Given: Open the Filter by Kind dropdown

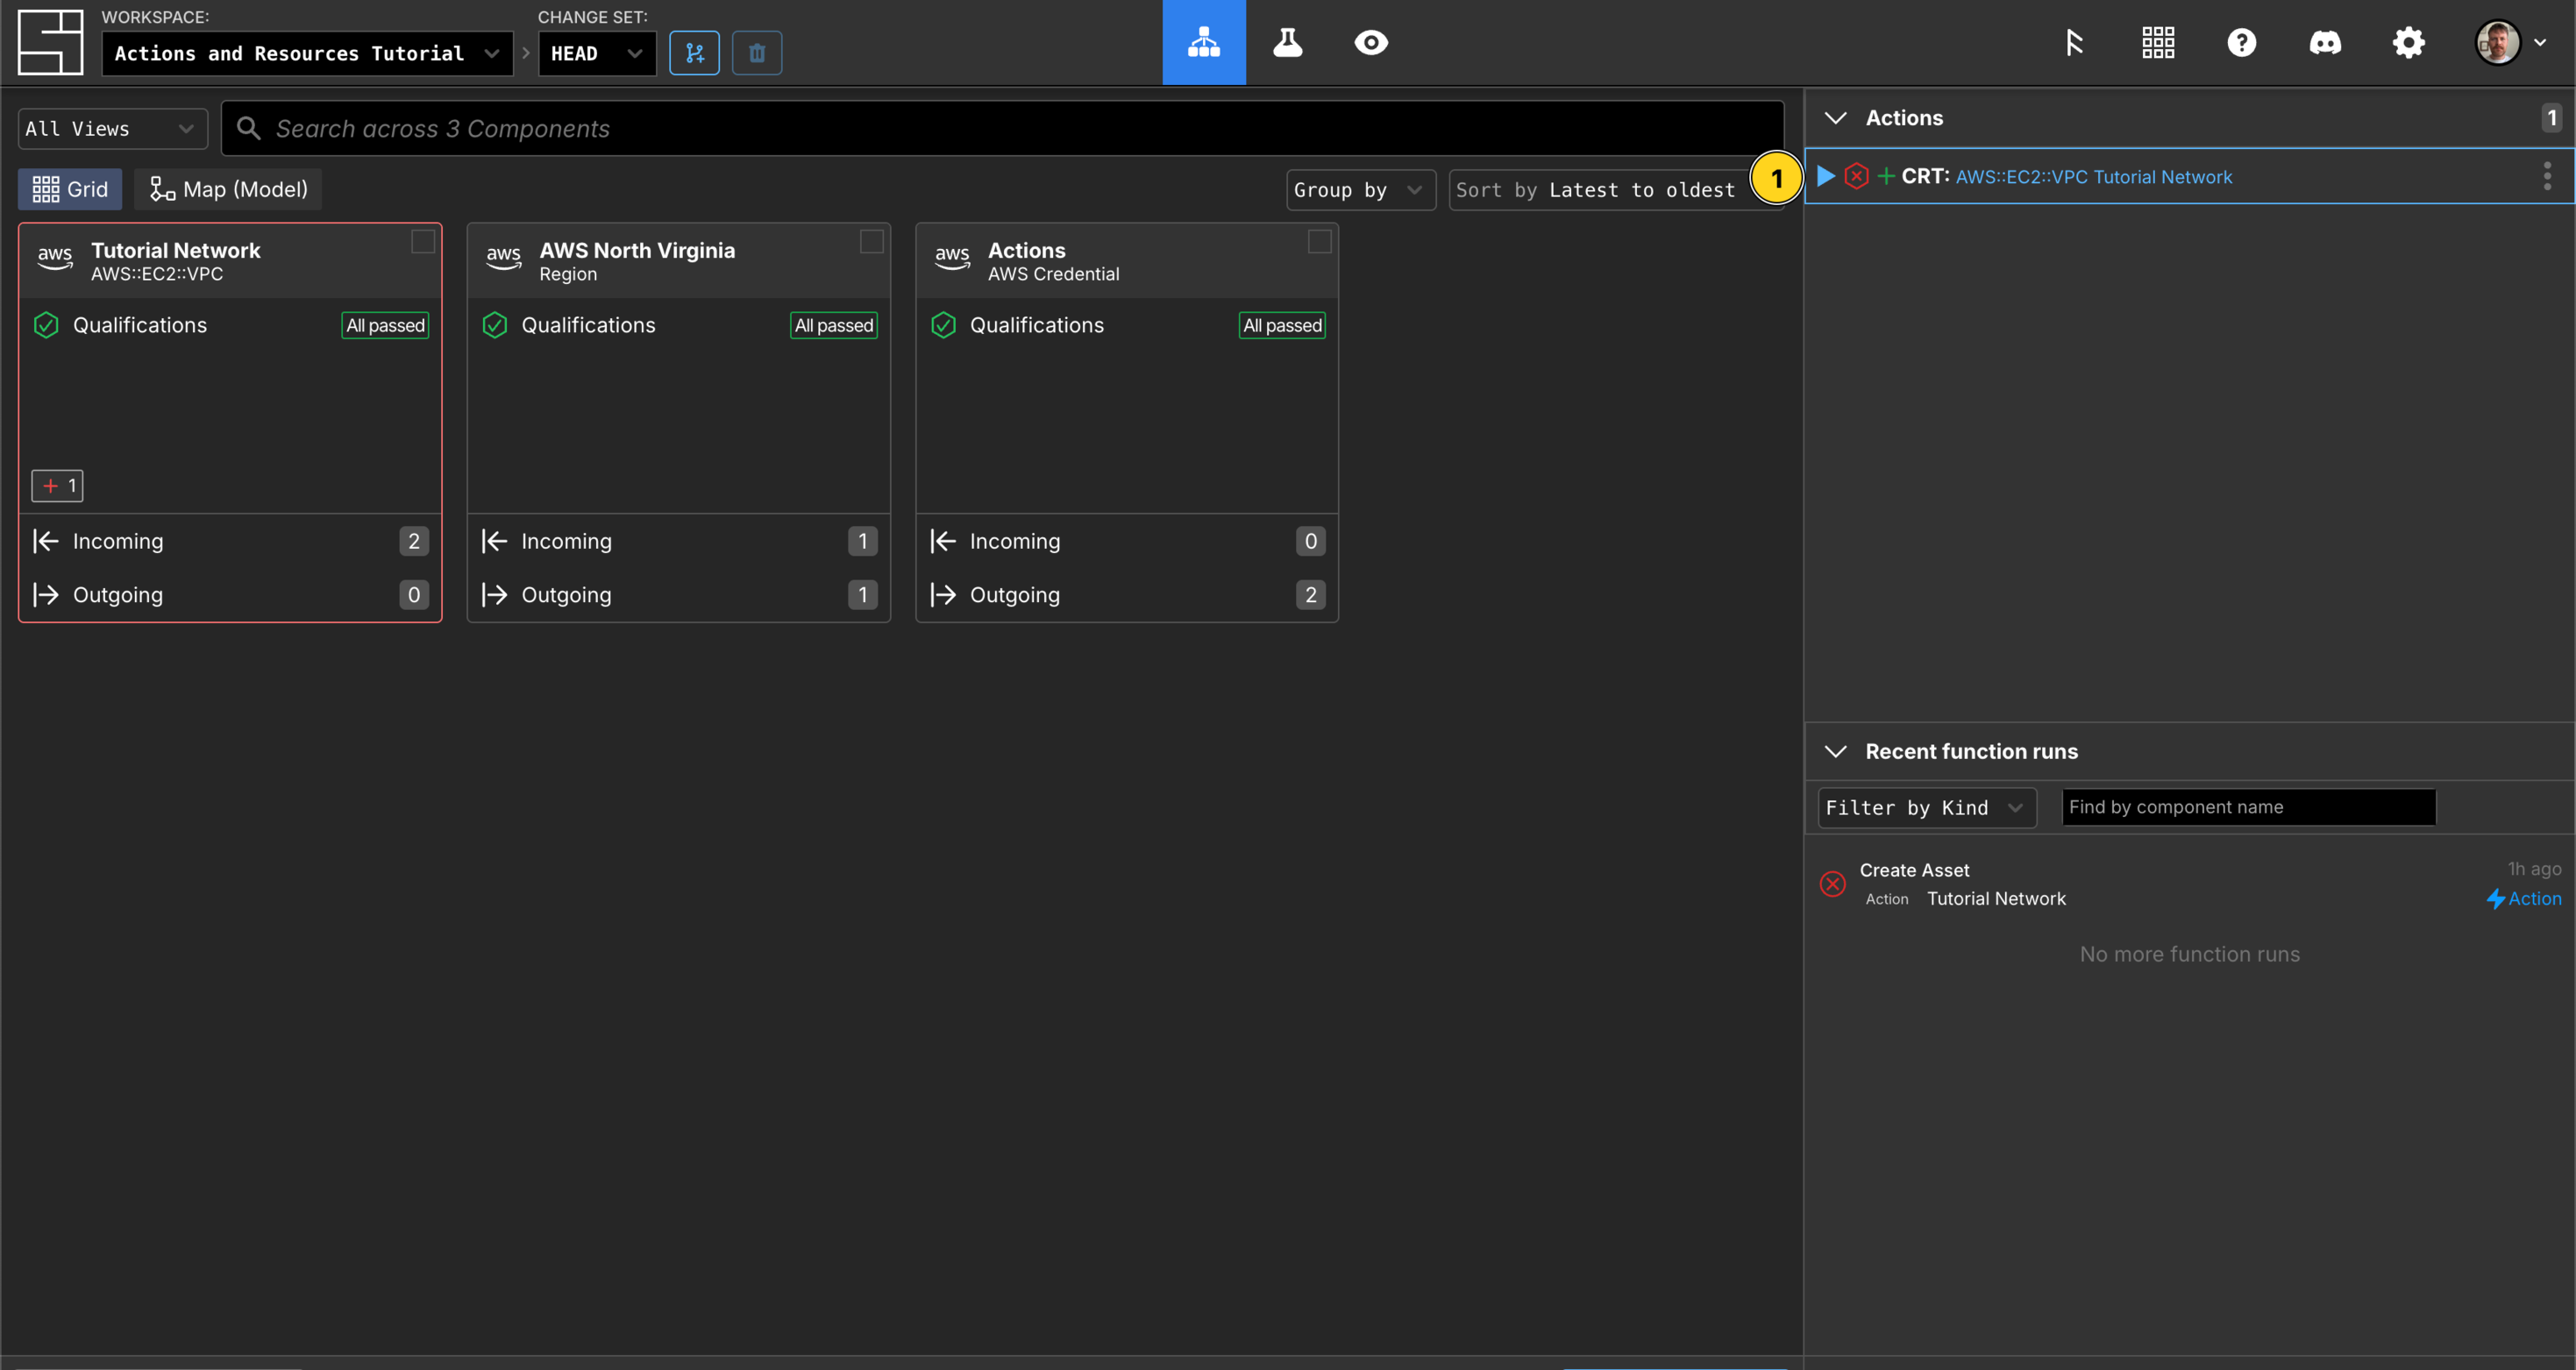Looking at the screenshot, I should point(1926,808).
